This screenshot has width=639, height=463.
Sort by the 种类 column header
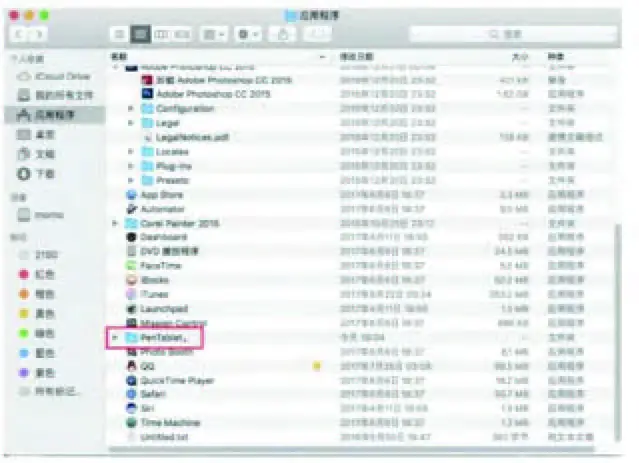click(x=556, y=57)
